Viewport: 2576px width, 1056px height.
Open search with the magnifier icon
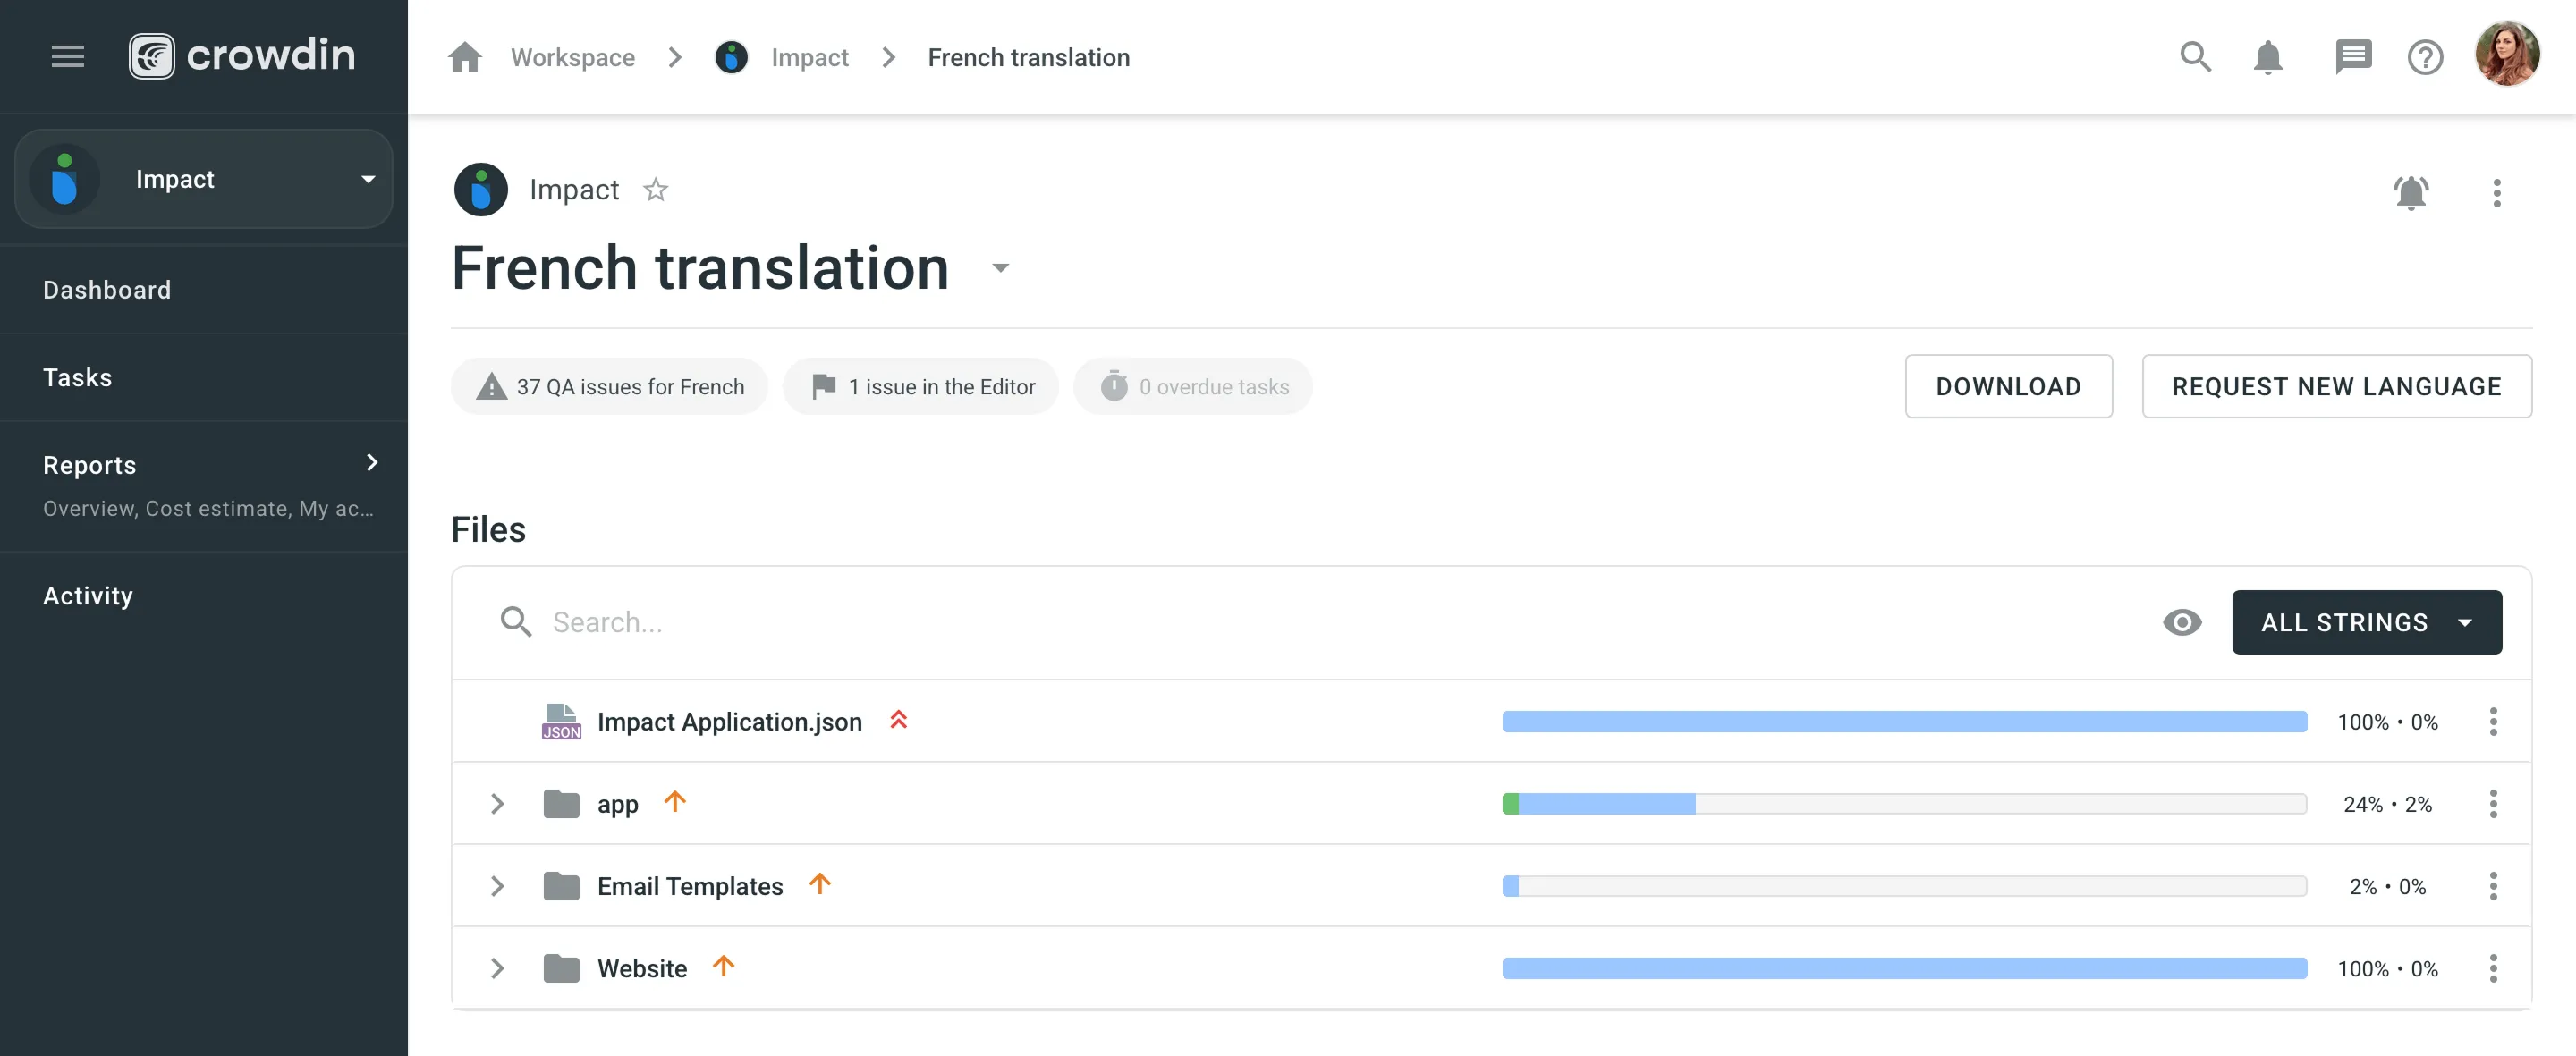(x=2195, y=57)
